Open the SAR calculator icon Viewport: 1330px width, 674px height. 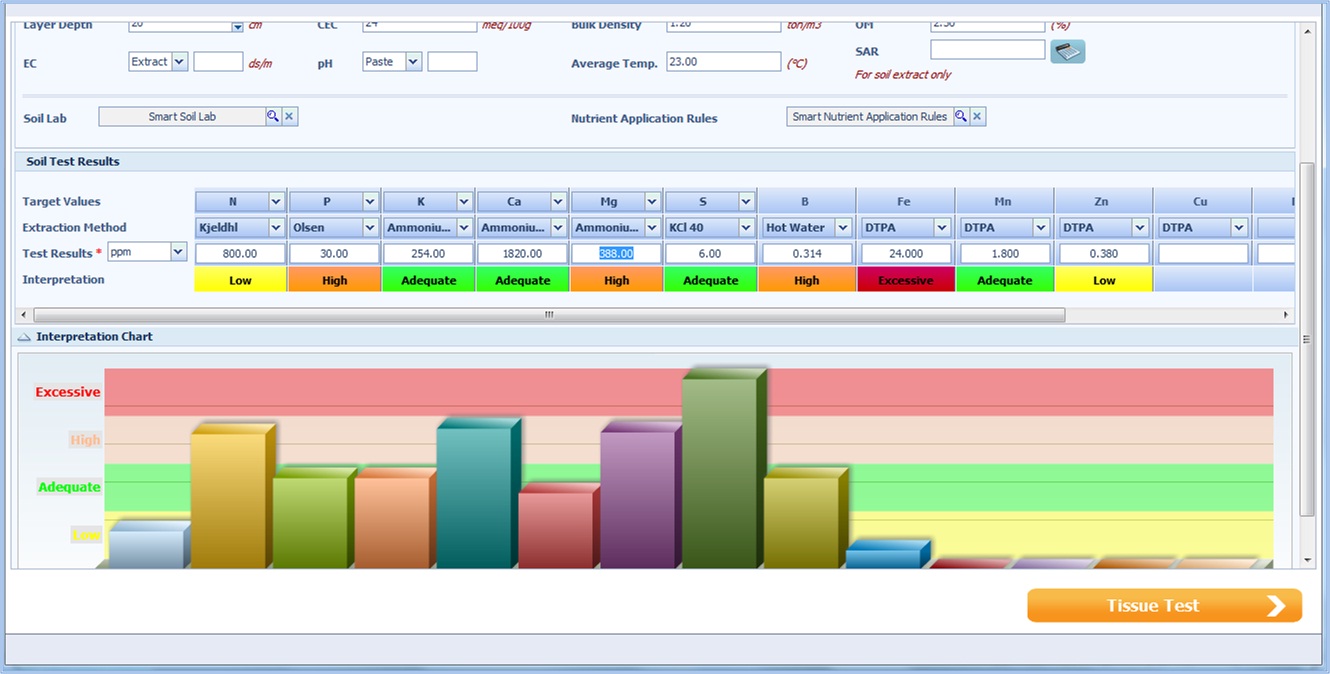pos(1067,52)
